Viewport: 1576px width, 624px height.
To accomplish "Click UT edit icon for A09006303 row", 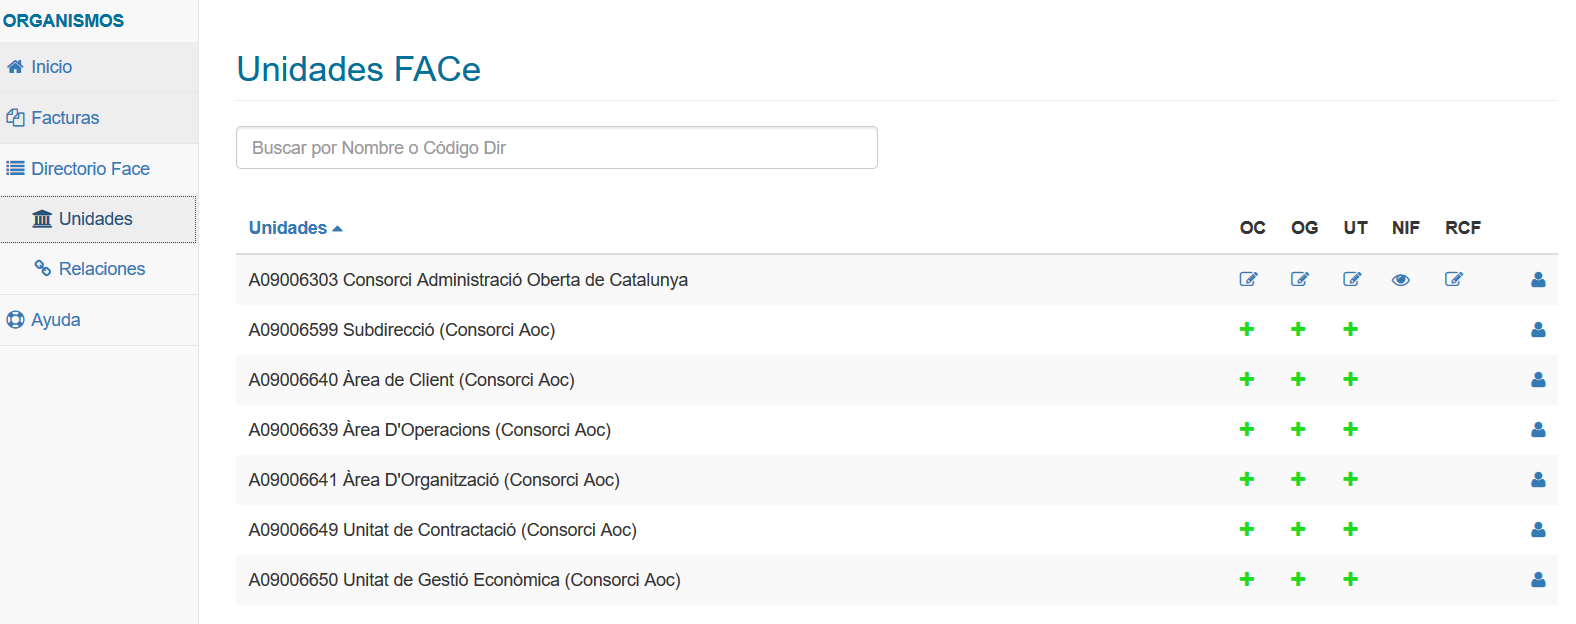I will 1352,280.
